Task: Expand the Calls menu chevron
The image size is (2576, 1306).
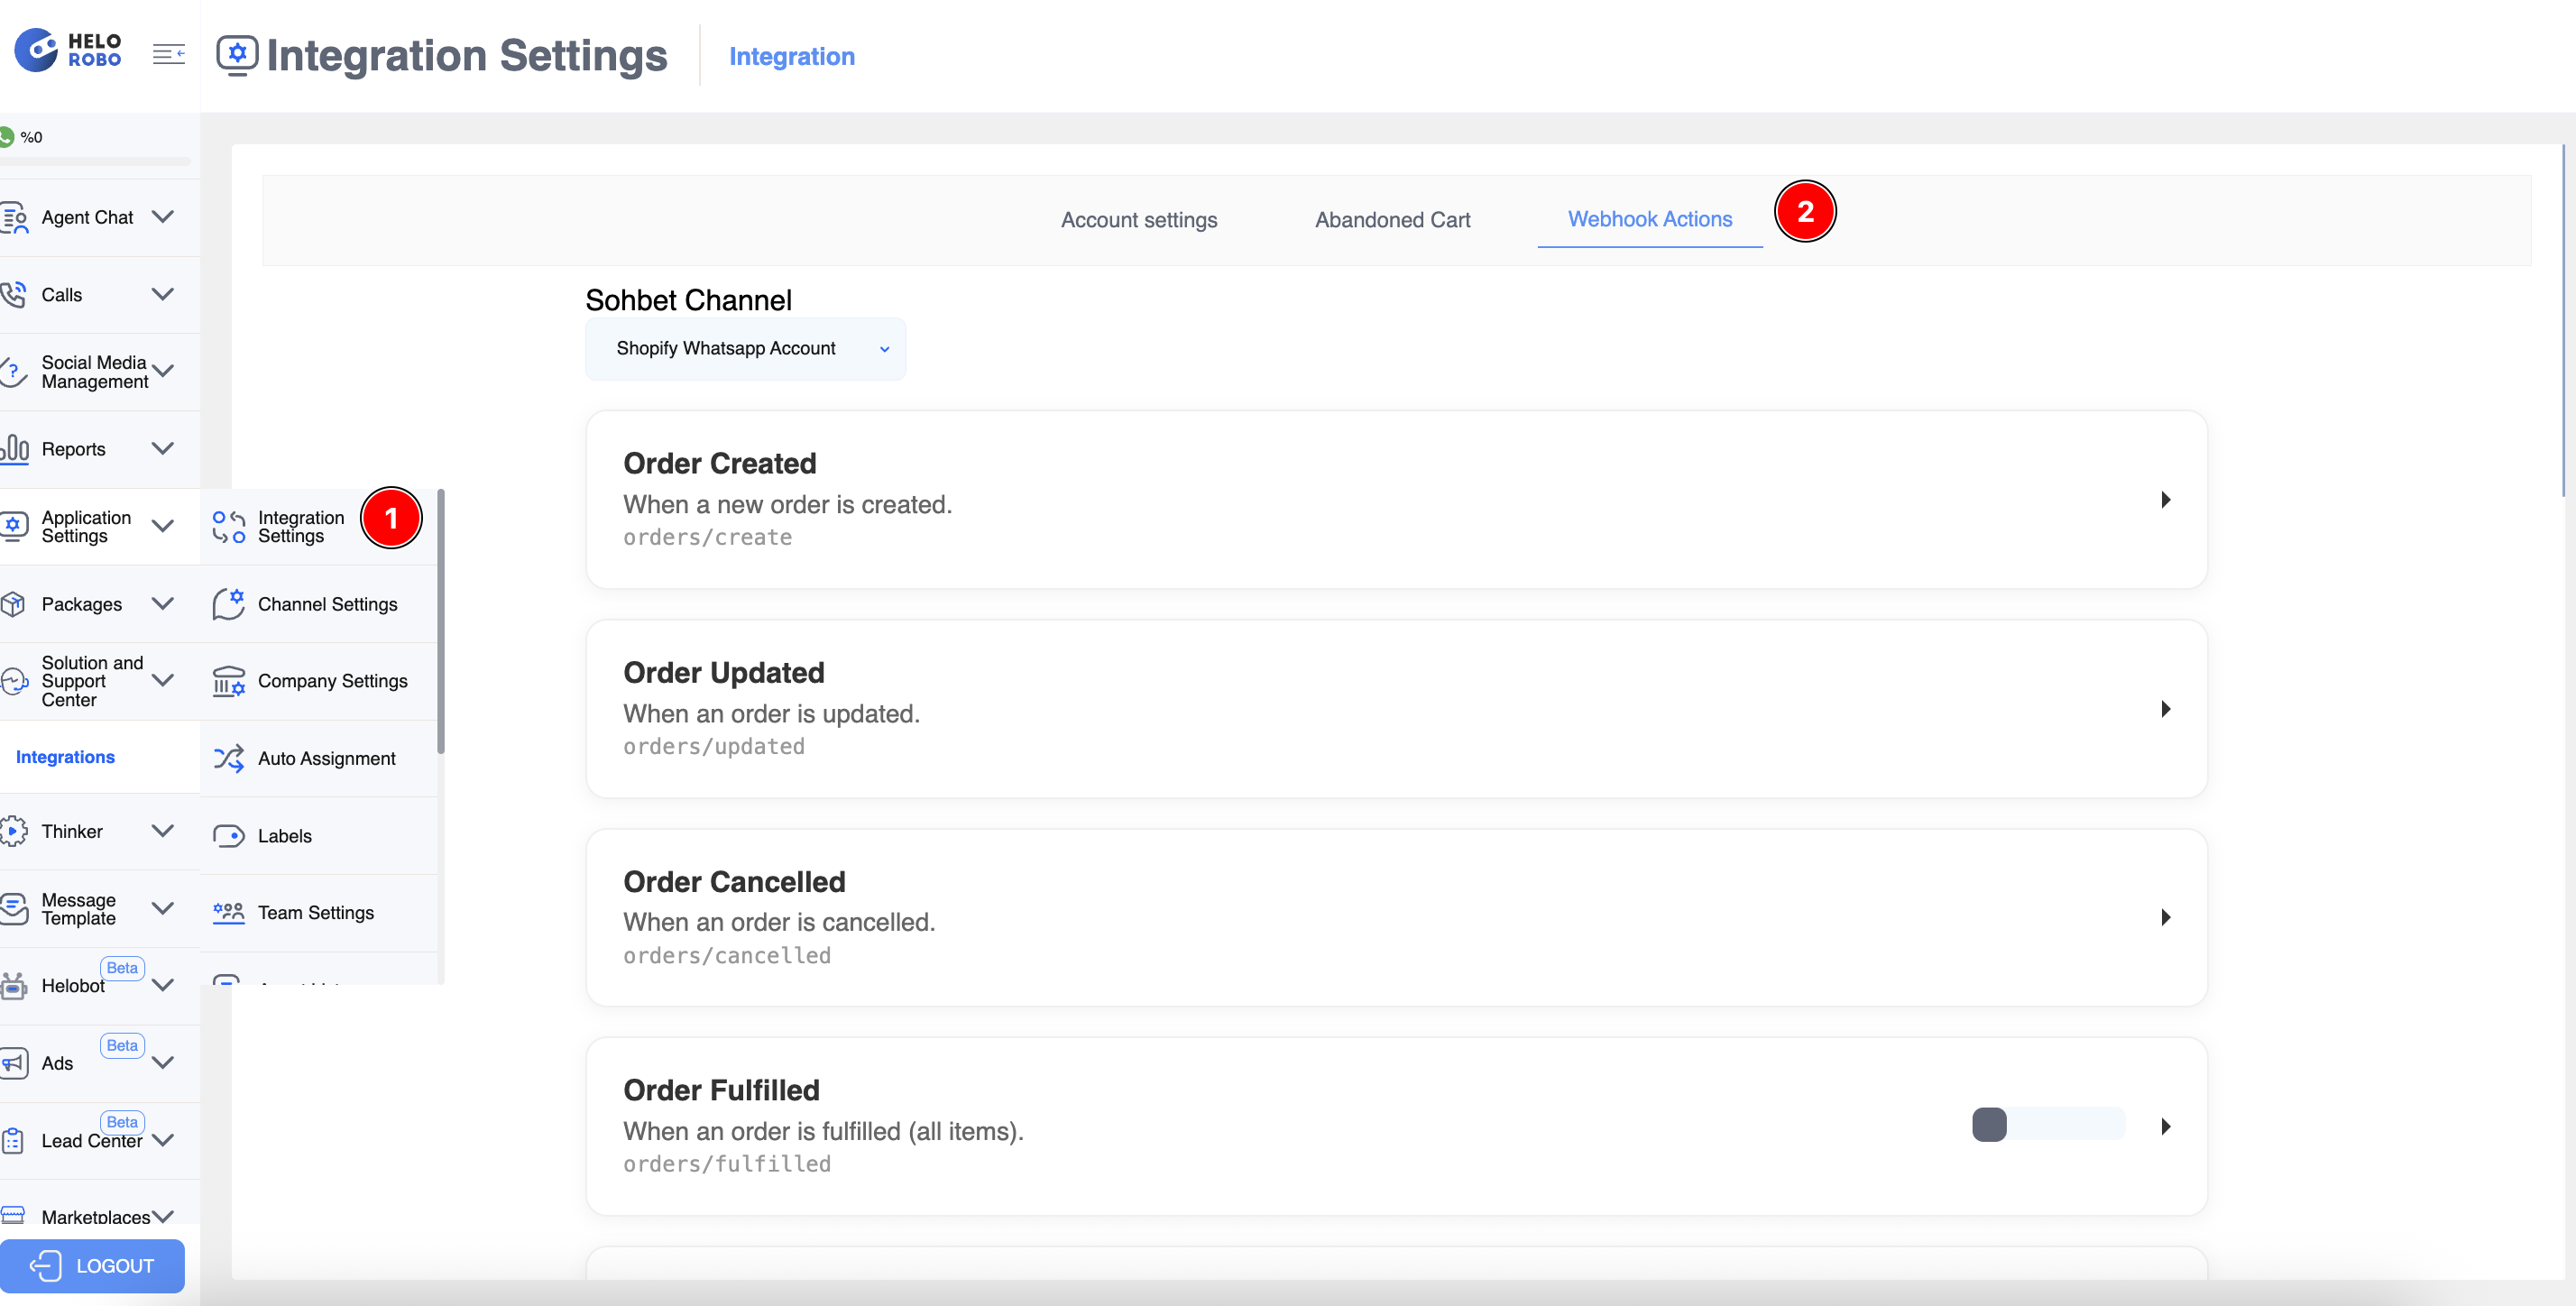Action: click(163, 294)
